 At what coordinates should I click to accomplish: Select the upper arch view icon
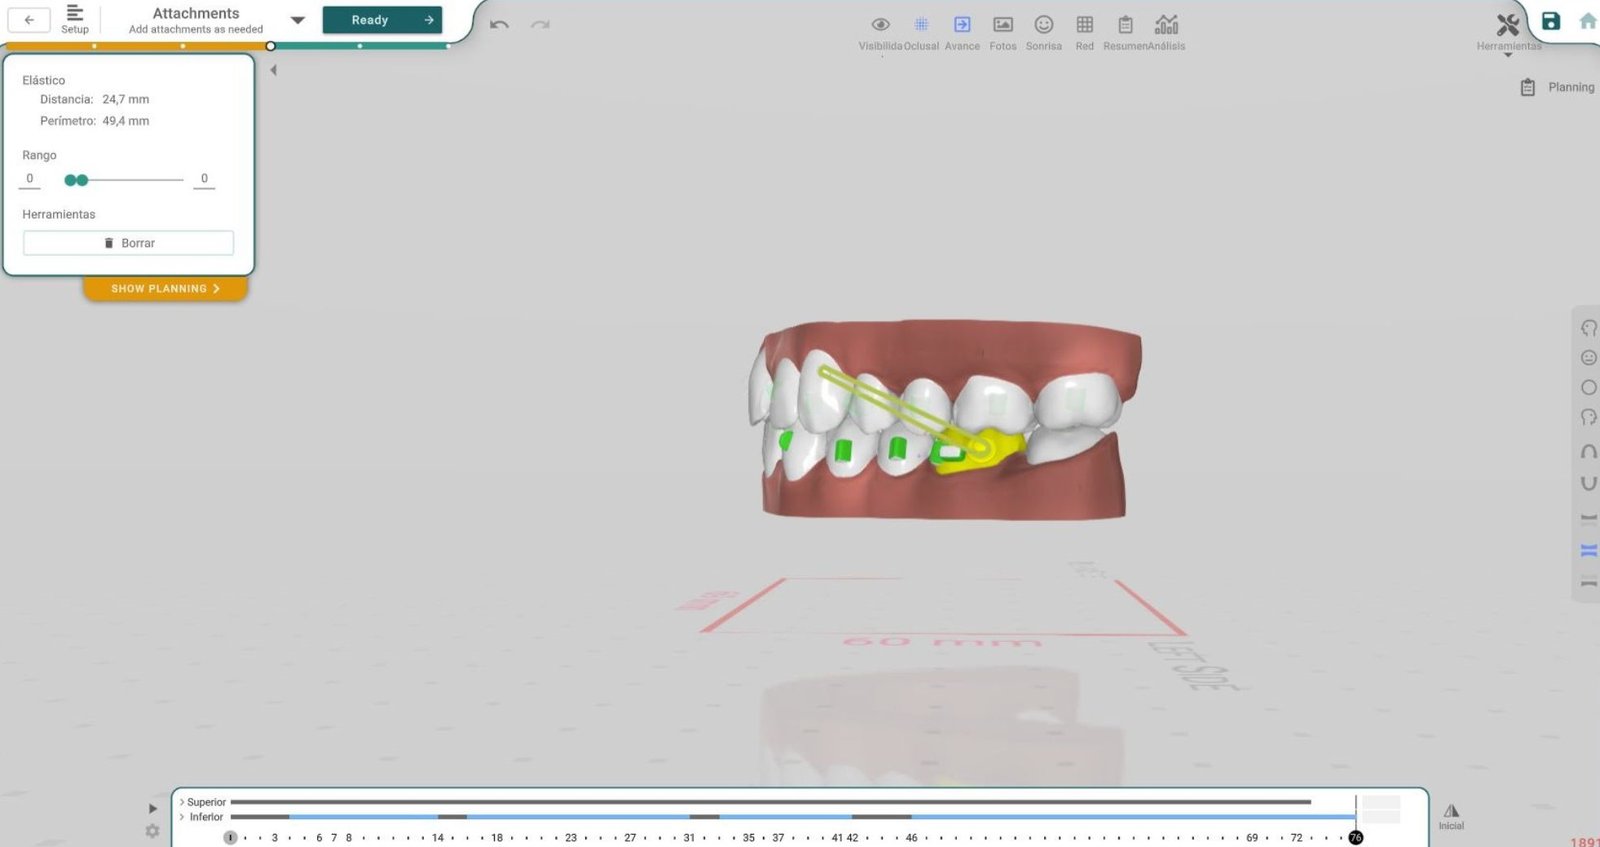tap(1588, 452)
